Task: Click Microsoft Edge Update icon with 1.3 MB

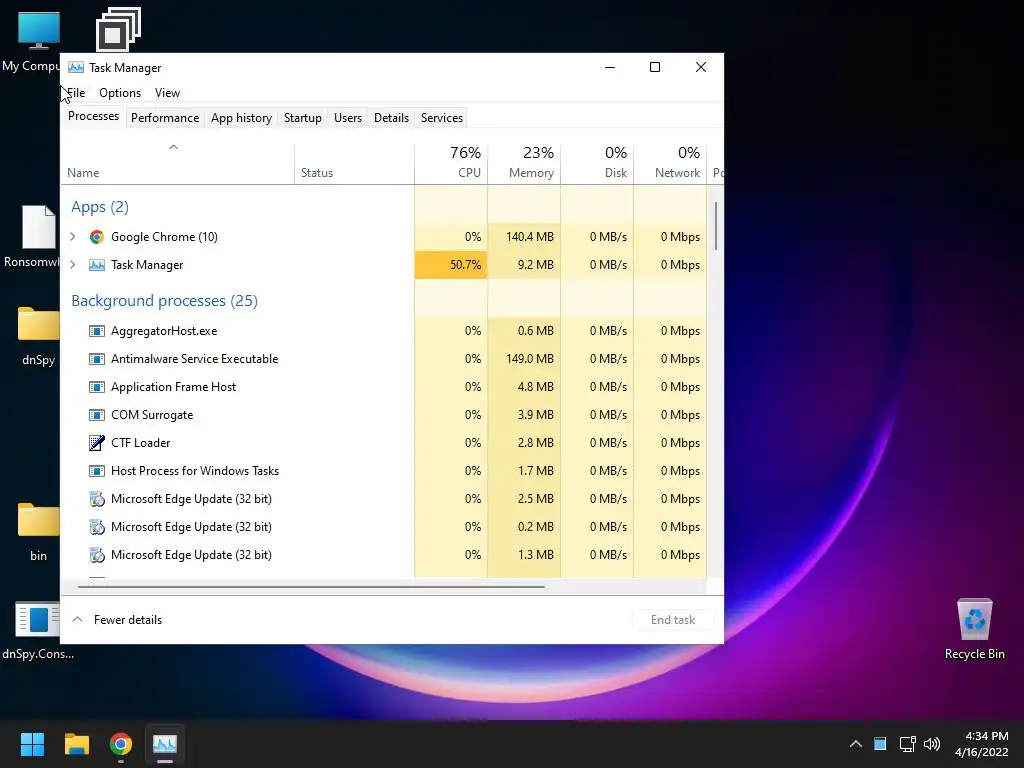Action: (x=97, y=555)
